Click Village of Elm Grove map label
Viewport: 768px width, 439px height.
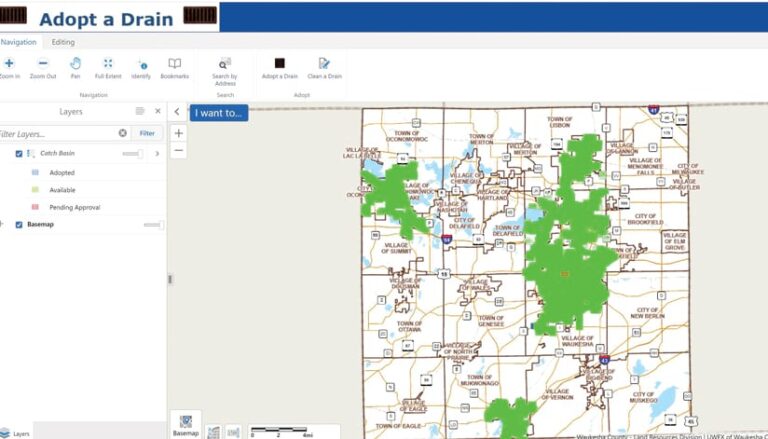coord(674,242)
